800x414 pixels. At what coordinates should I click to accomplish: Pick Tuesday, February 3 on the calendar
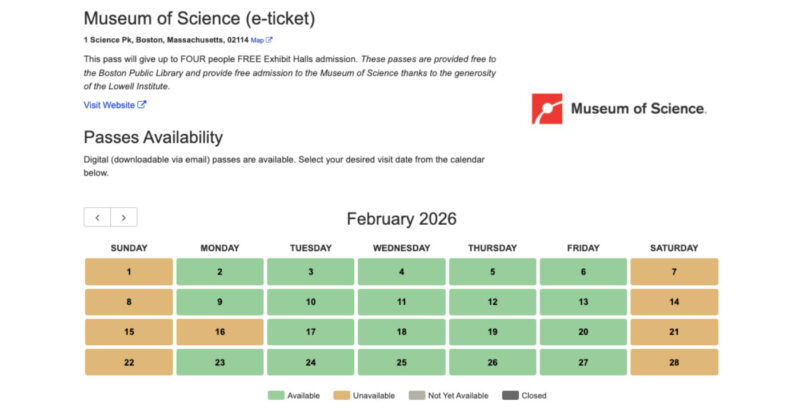point(311,272)
